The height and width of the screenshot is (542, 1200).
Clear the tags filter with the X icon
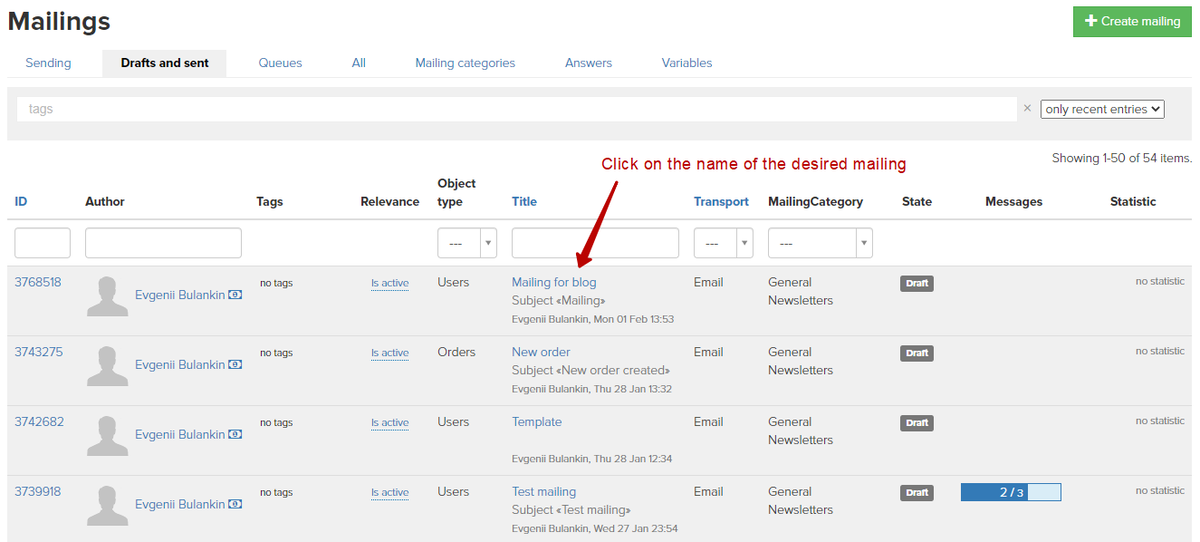tap(1027, 108)
